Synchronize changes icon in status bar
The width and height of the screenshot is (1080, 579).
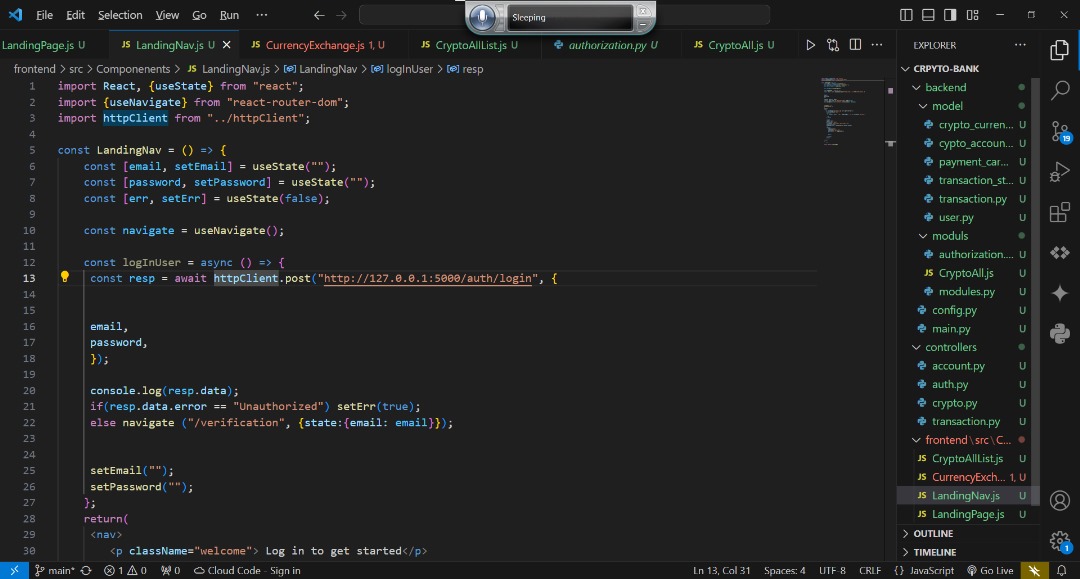coord(86,570)
